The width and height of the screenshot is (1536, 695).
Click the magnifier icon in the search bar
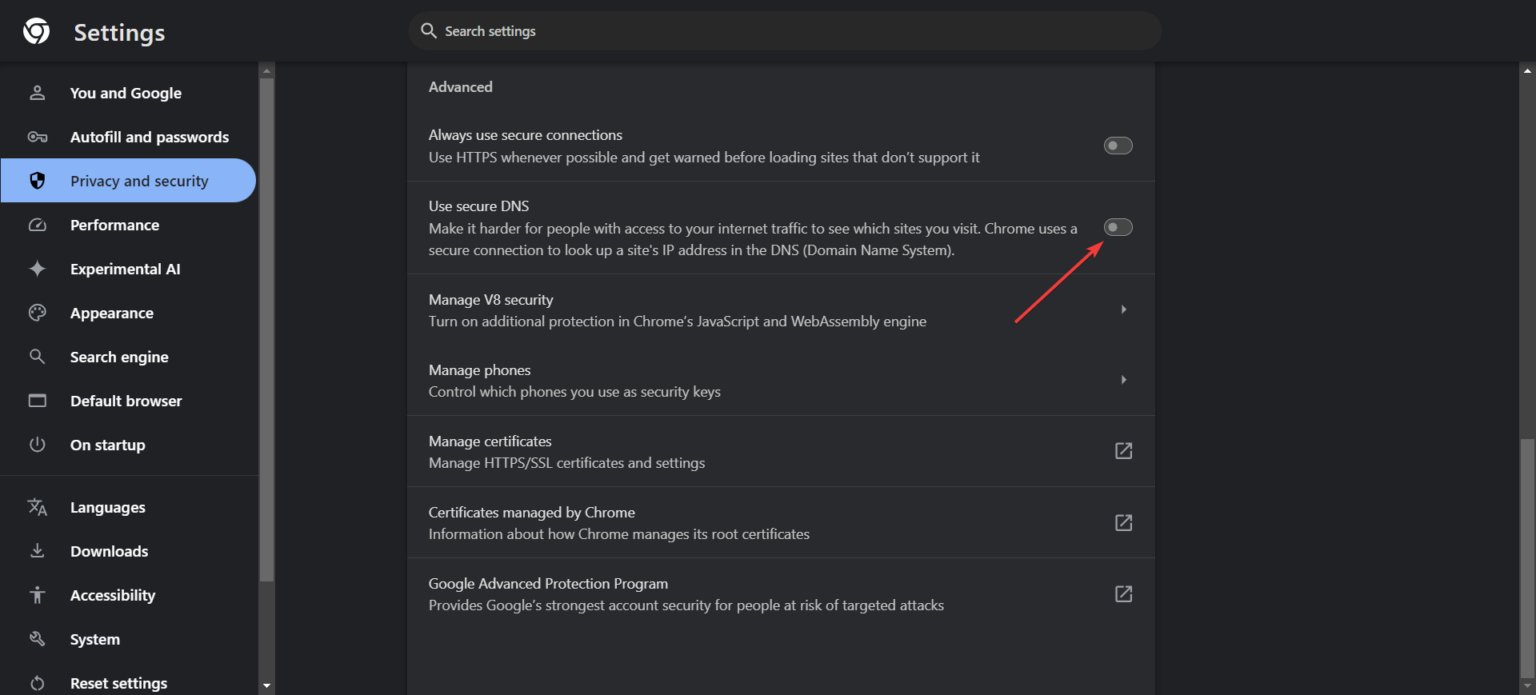pos(429,31)
